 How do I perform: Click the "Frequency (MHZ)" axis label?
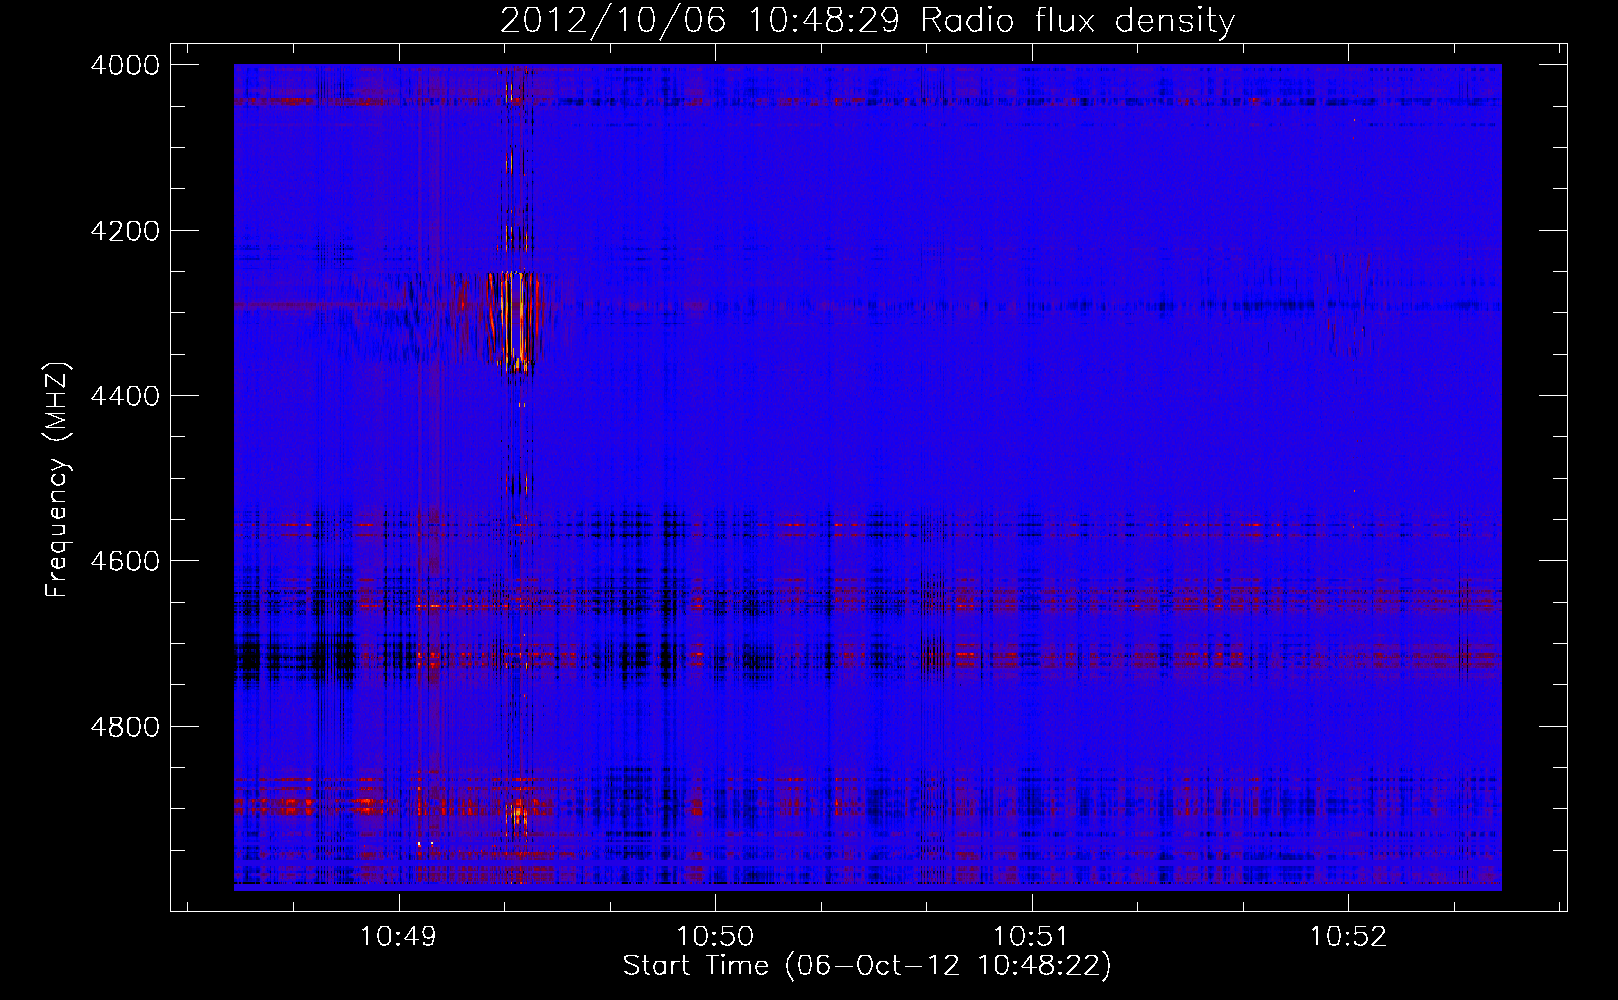pyautogui.click(x=57, y=480)
